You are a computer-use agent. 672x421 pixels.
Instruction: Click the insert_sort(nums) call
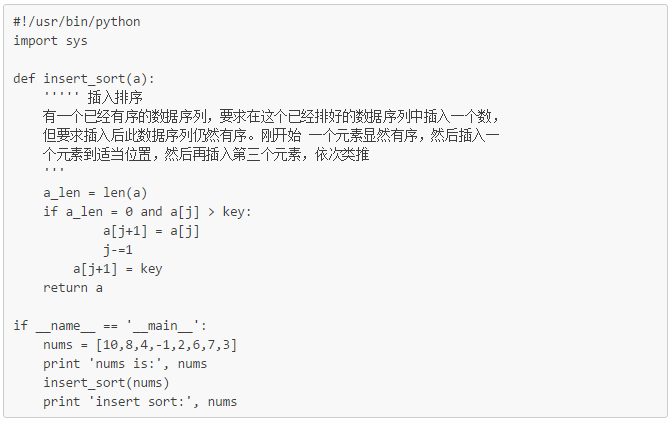pos(106,383)
